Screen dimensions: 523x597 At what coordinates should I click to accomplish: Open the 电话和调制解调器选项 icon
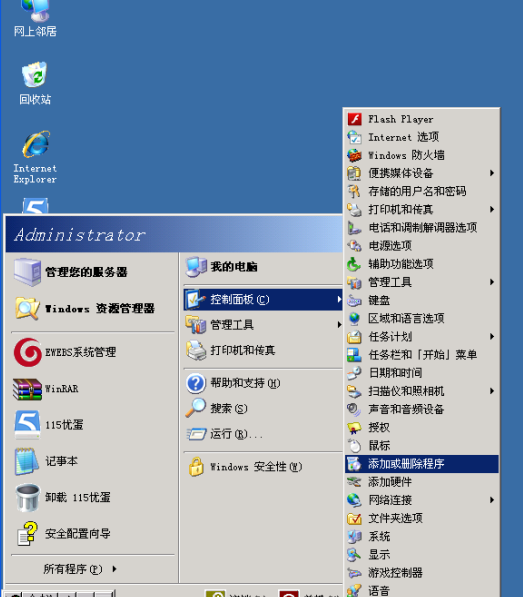point(354,228)
